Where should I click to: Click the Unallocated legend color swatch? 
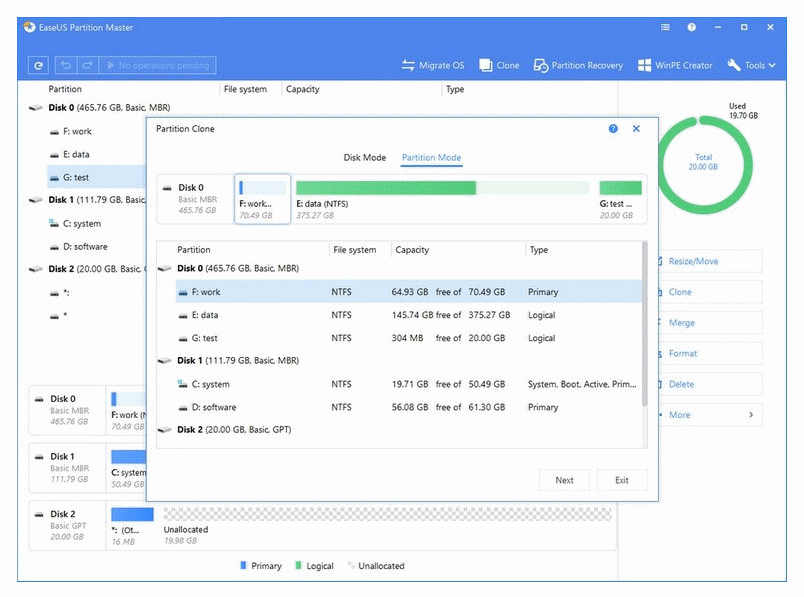351,565
